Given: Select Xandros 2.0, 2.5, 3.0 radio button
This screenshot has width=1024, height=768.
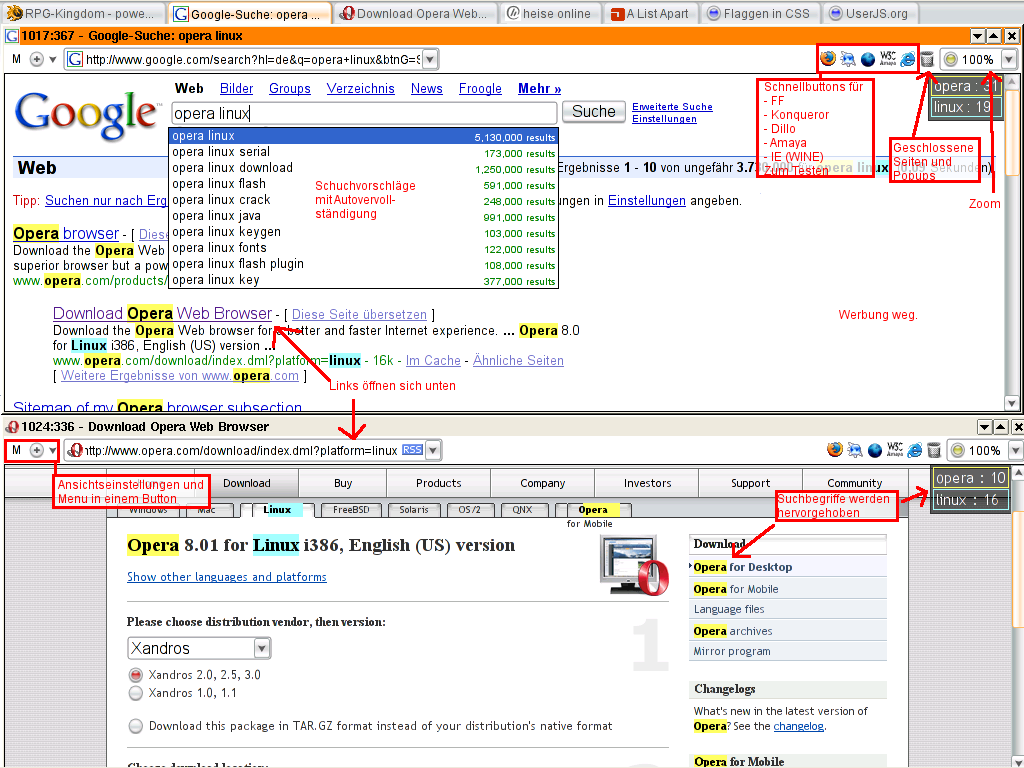Looking at the screenshot, I should click(x=135, y=675).
